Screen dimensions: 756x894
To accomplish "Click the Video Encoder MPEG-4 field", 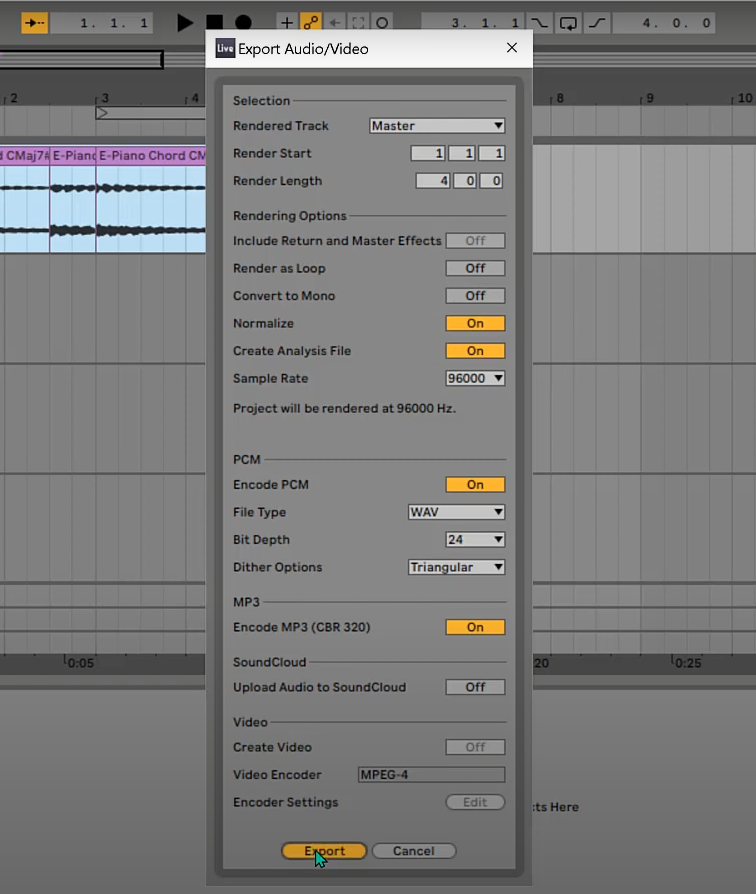I will (x=431, y=775).
